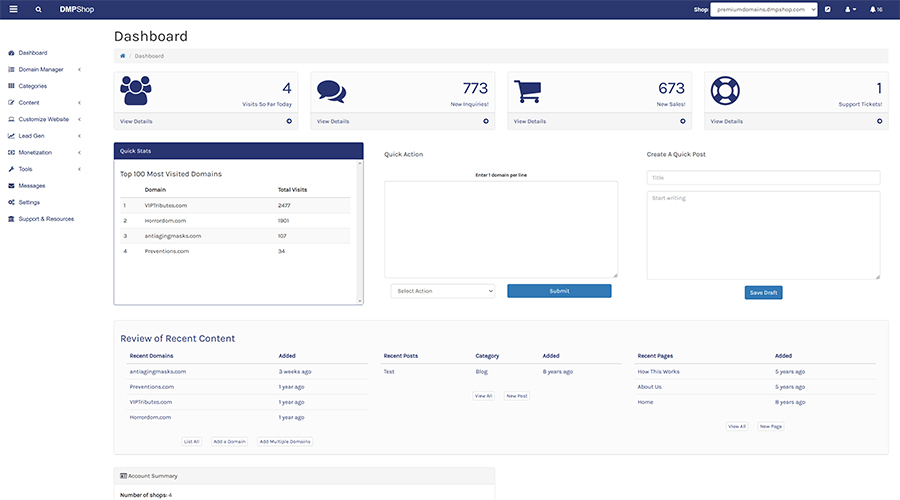Screen dimensions: 900x500
Task: Go to Settings in the sidebar
Action: pyautogui.click(x=29, y=202)
